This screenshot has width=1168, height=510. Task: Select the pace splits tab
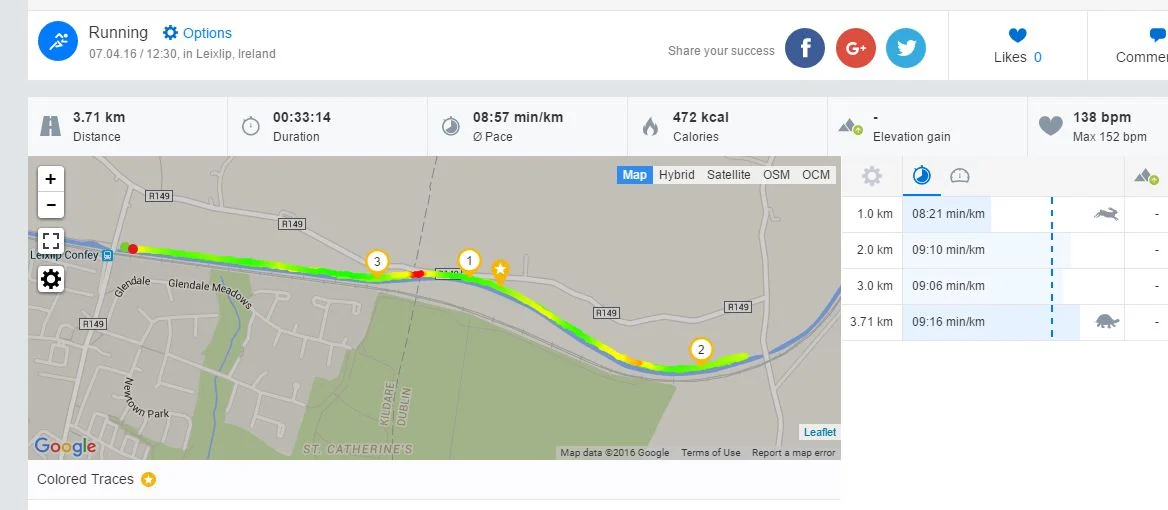pyautogui.click(x=922, y=177)
